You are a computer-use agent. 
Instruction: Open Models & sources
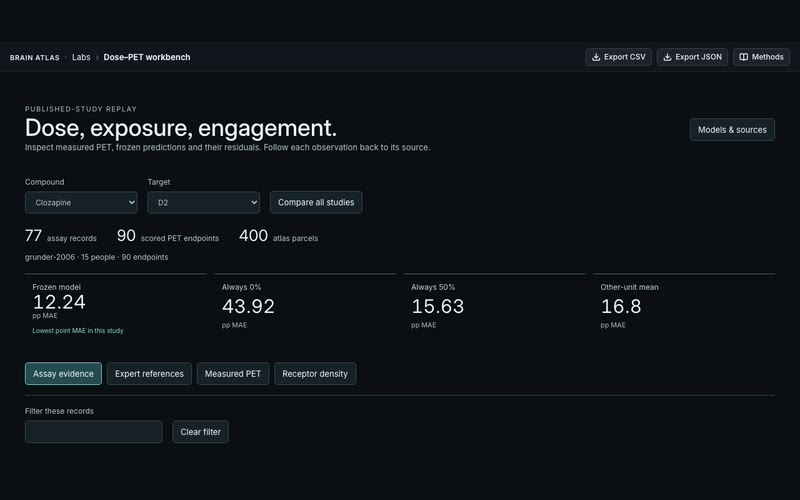coord(732,130)
